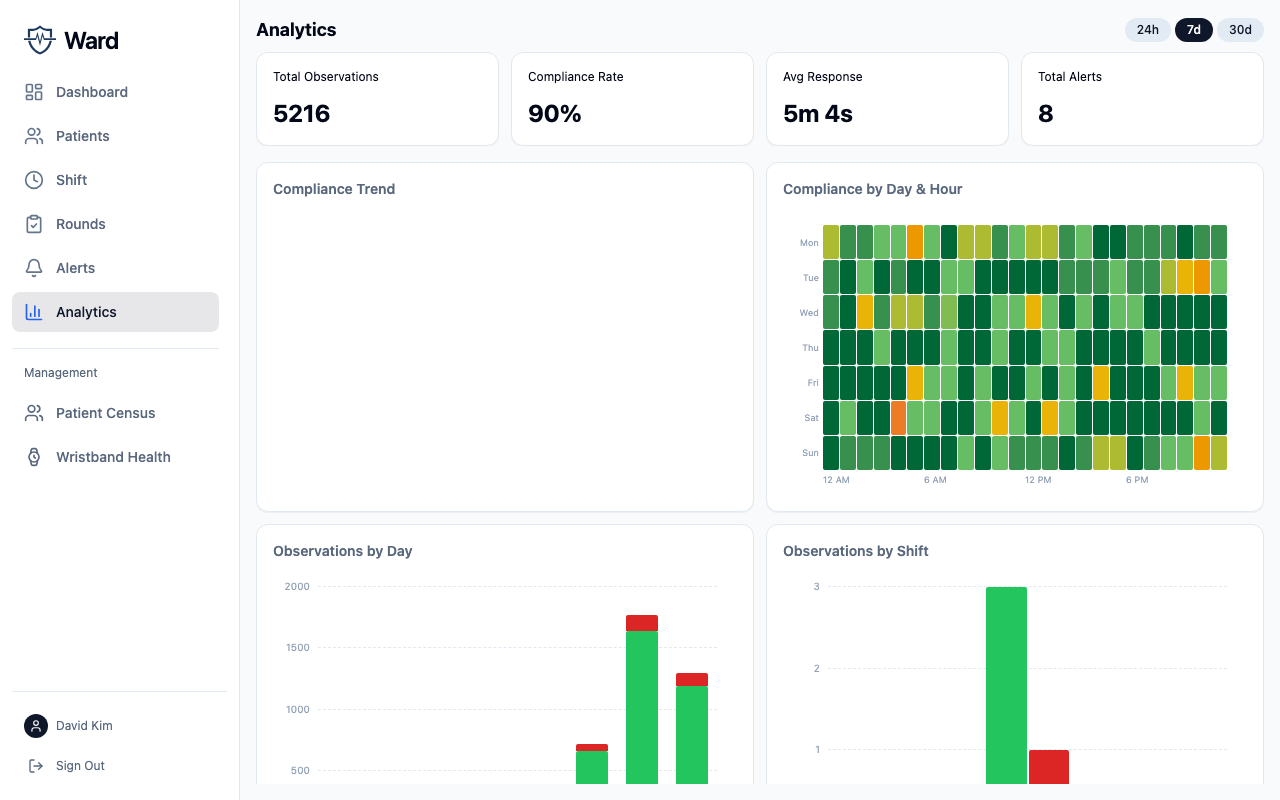Click the Rounds clipboard icon
The width and height of the screenshot is (1280, 800).
click(x=33, y=224)
